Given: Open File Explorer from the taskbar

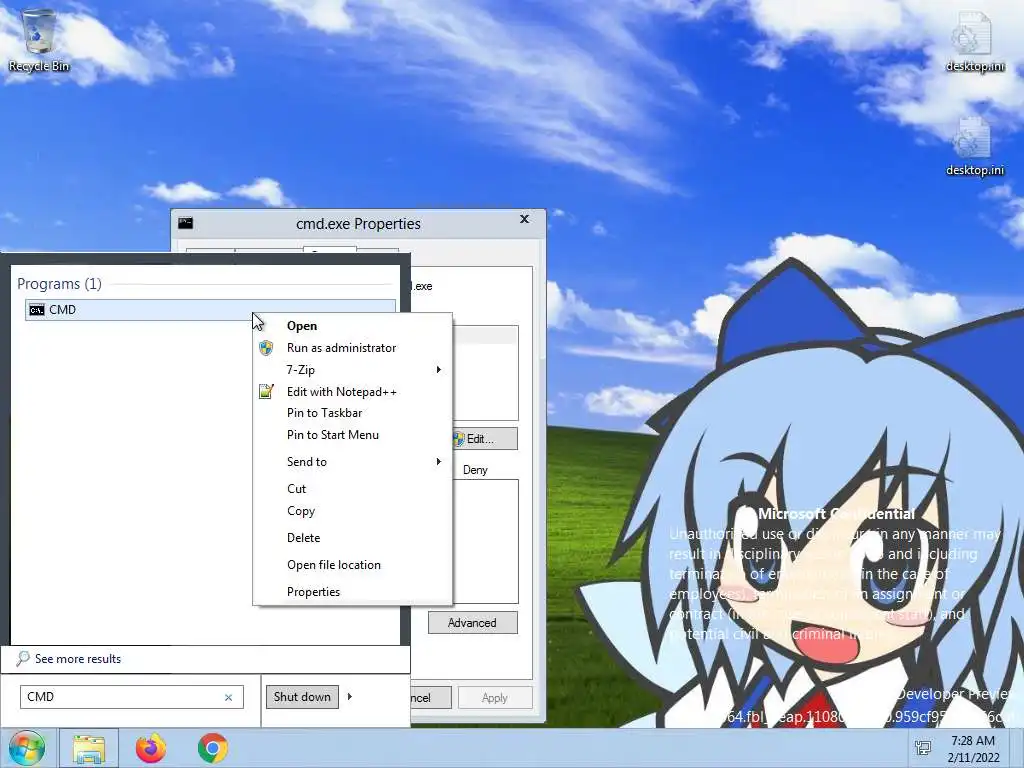Looking at the screenshot, I should [89, 748].
